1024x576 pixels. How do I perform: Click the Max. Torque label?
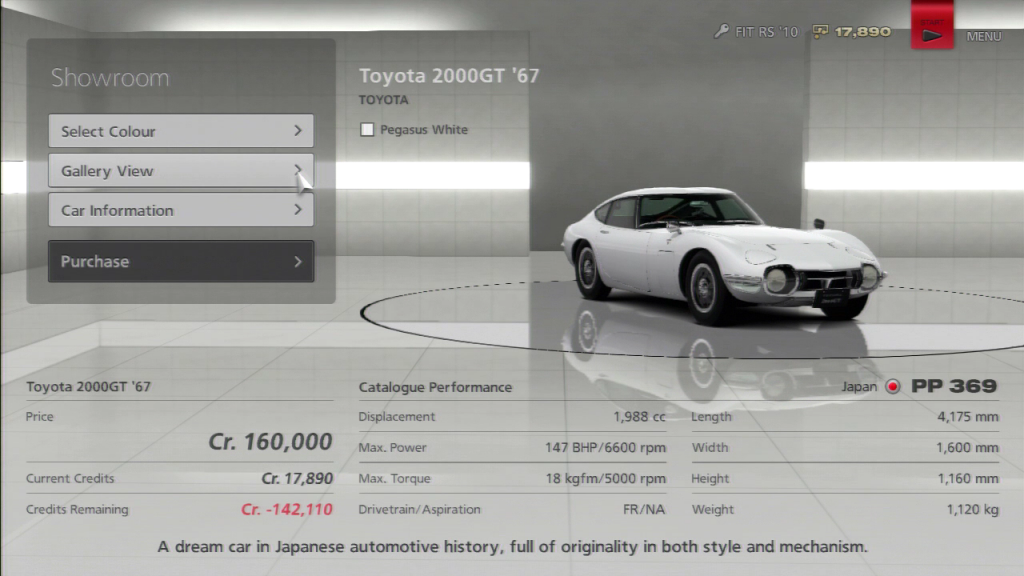pos(394,479)
